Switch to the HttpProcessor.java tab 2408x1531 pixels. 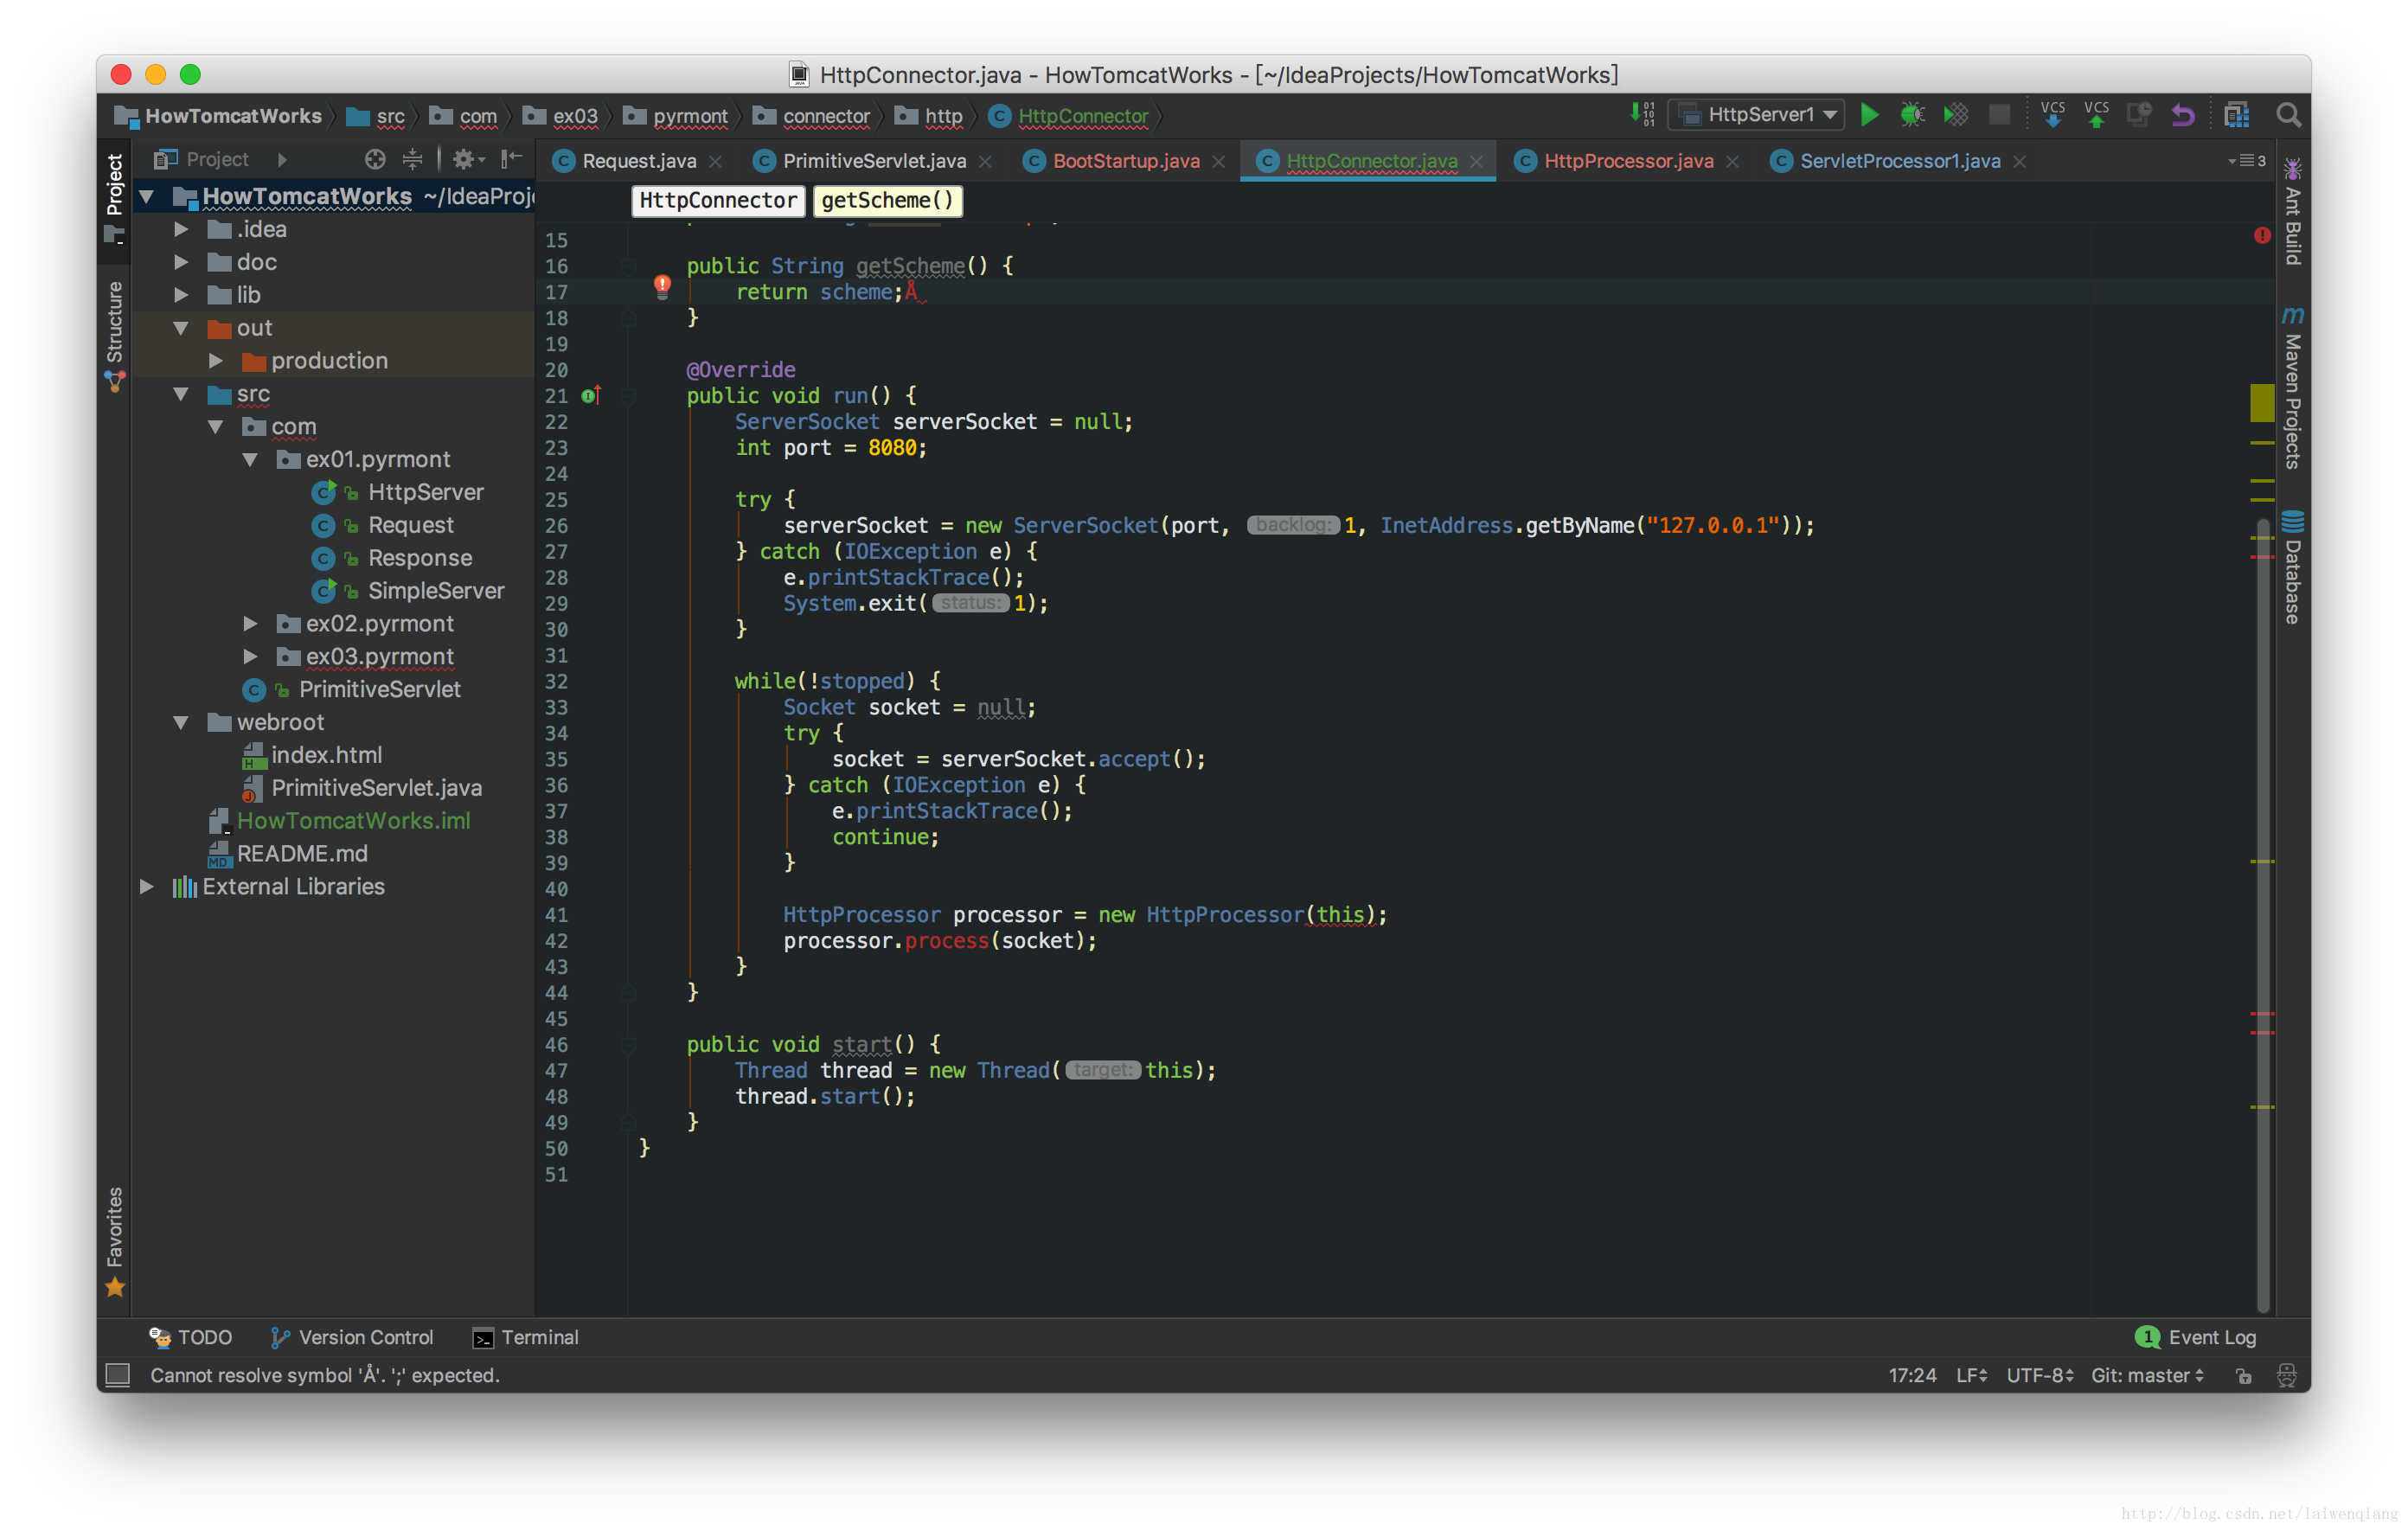(1628, 160)
